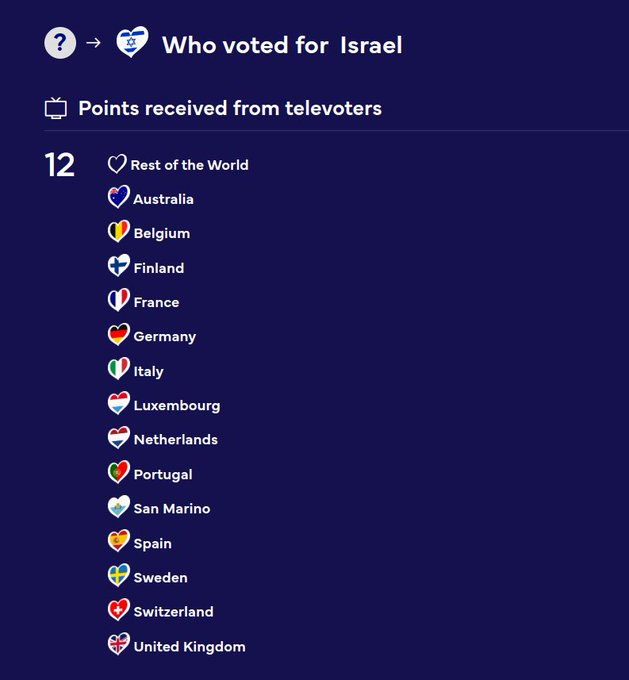Click the Rest of the World heart icon

click(x=117, y=164)
